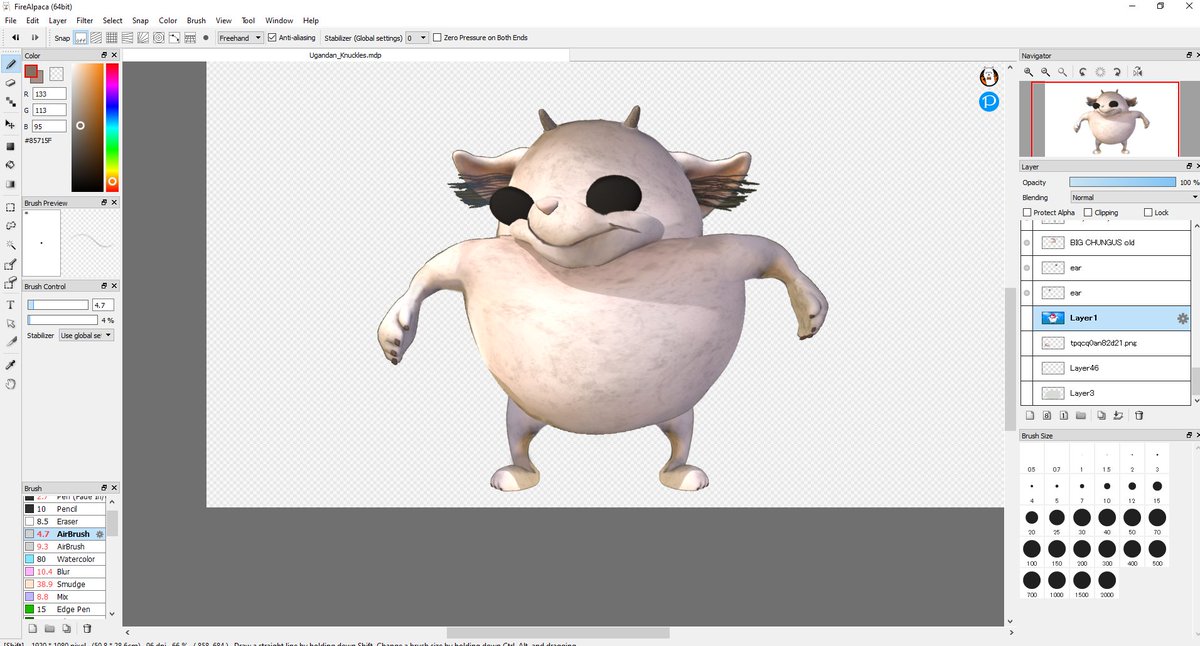
Task: Delete the brush with the trash icon in Brush panel
Action: 87,628
